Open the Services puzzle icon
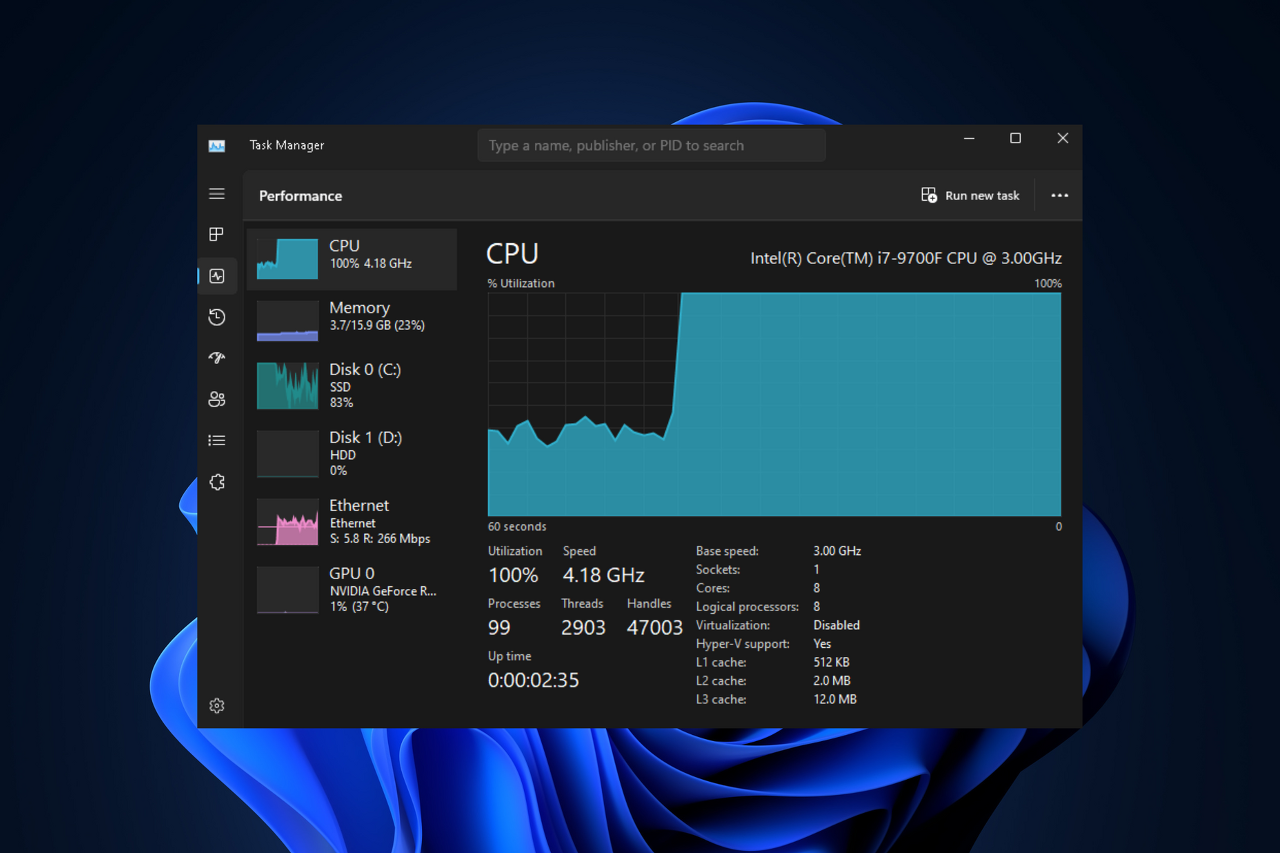This screenshot has height=853, width=1280. (217, 482)
